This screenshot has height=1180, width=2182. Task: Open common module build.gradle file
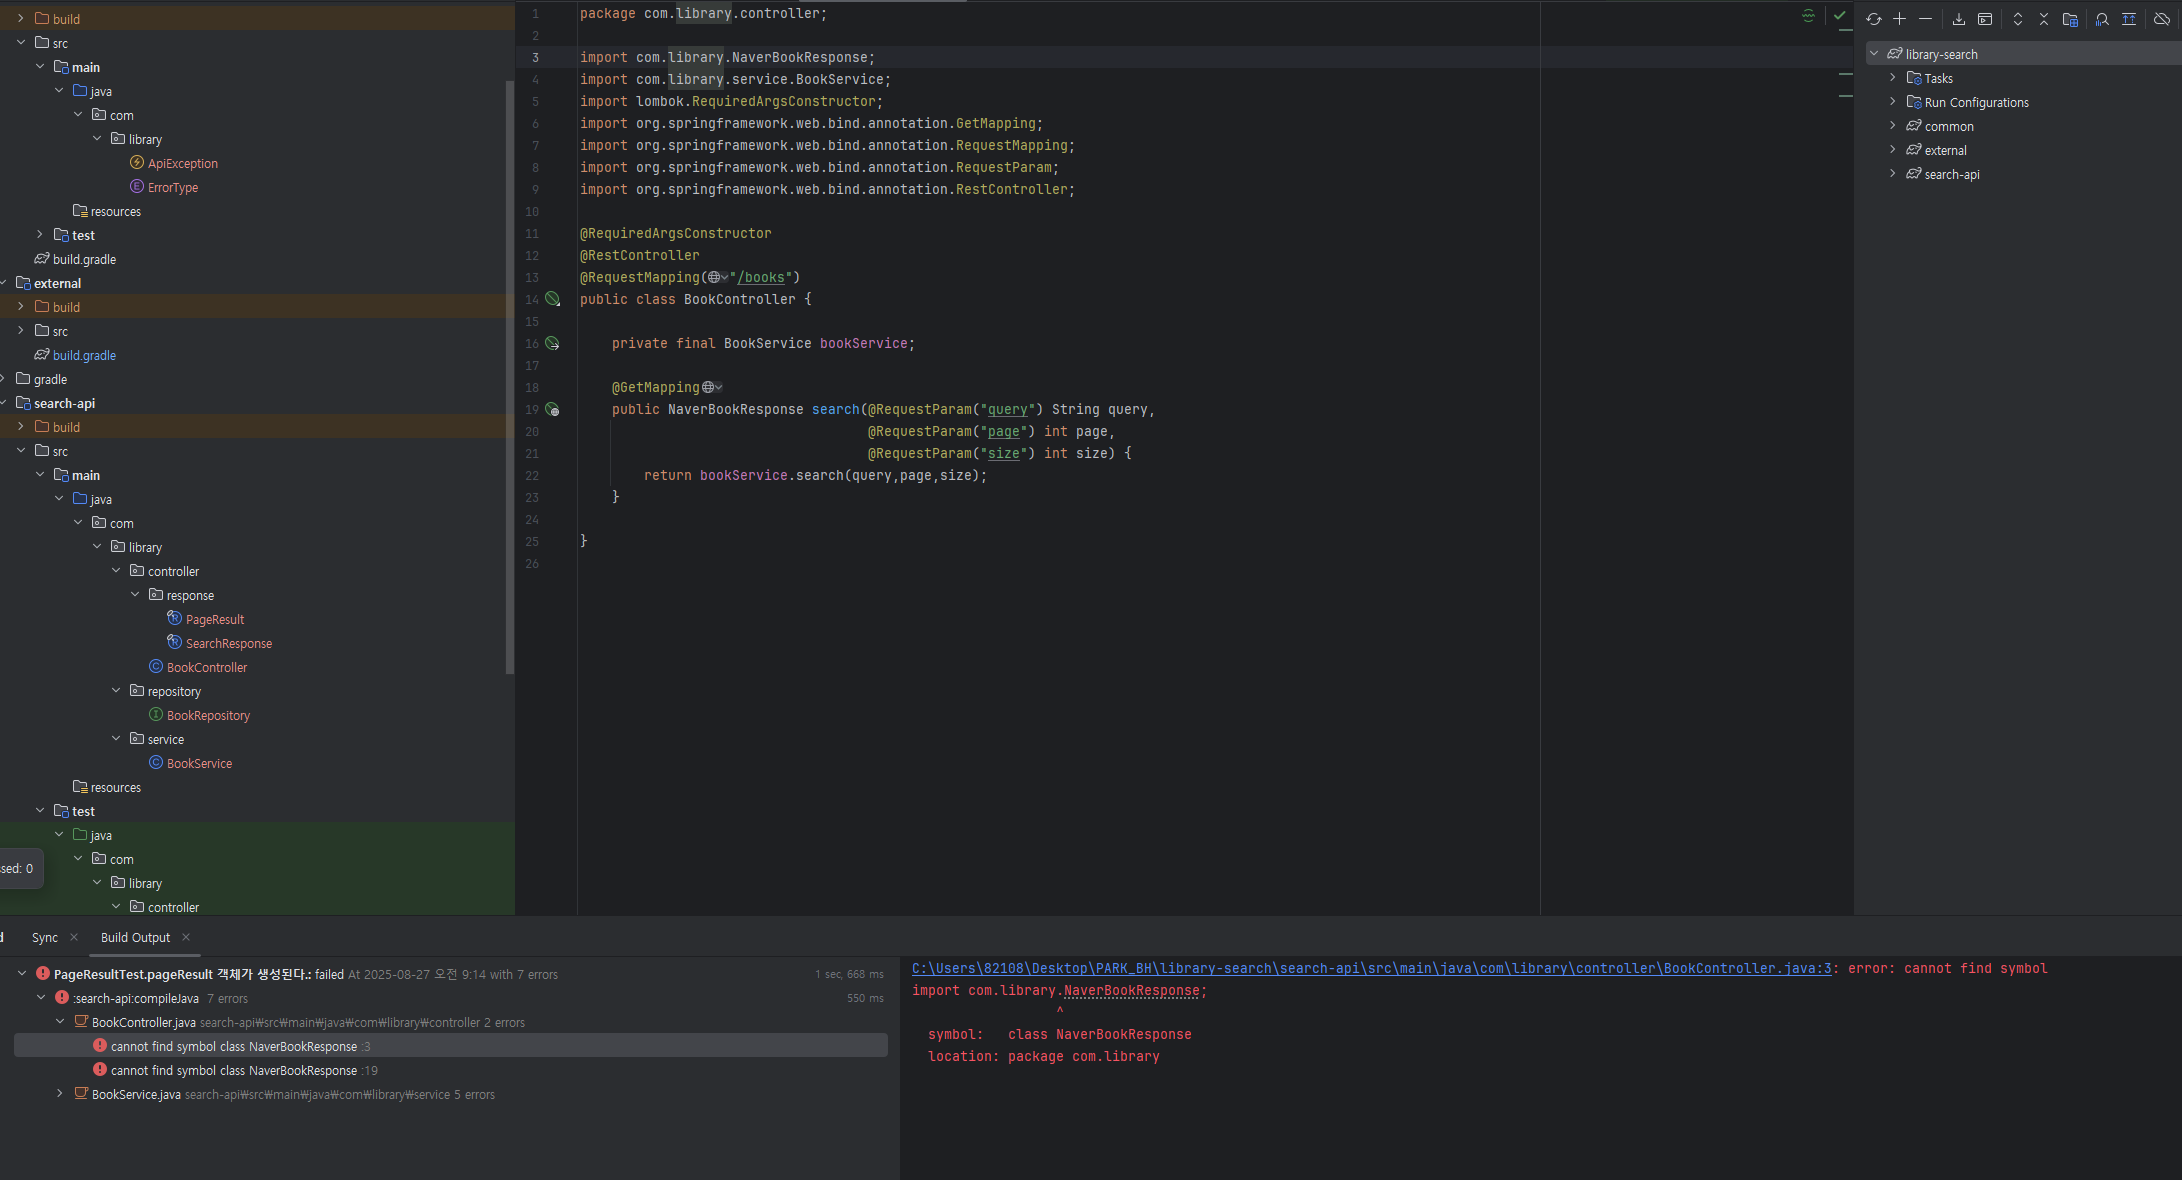click(84, 259)
